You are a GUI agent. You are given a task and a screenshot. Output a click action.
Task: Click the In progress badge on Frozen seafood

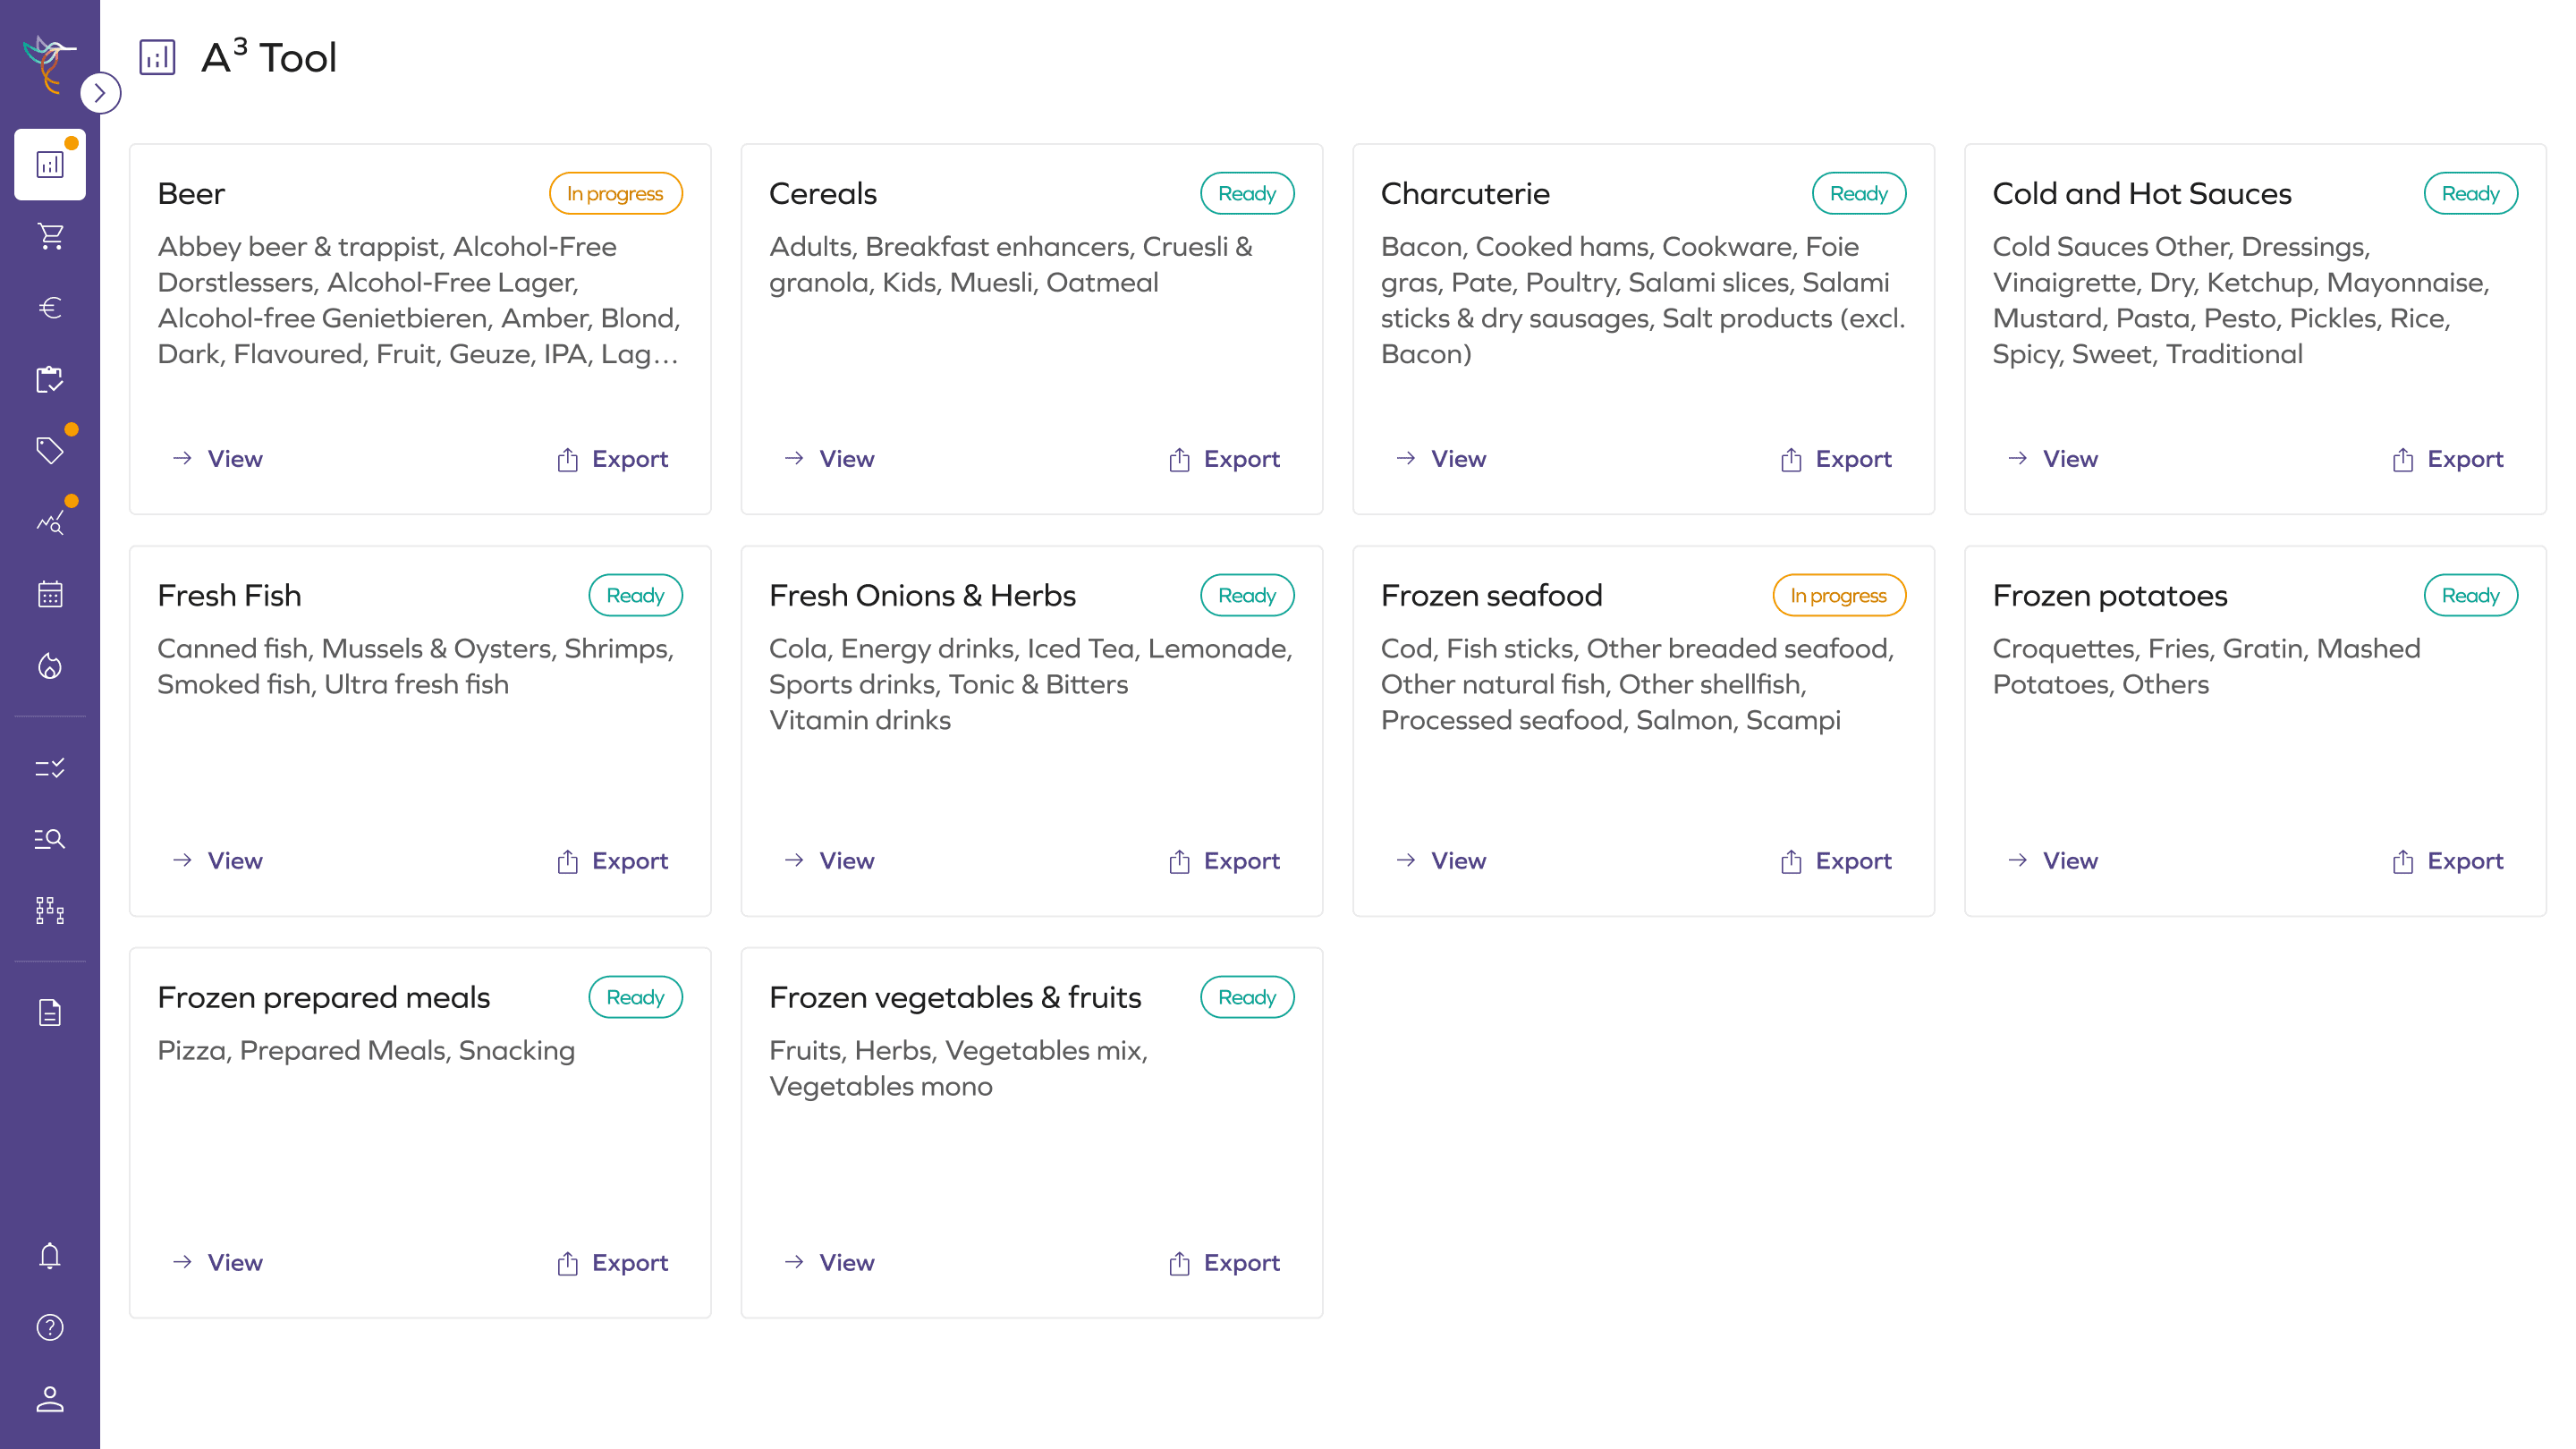tap(1839, 595)
